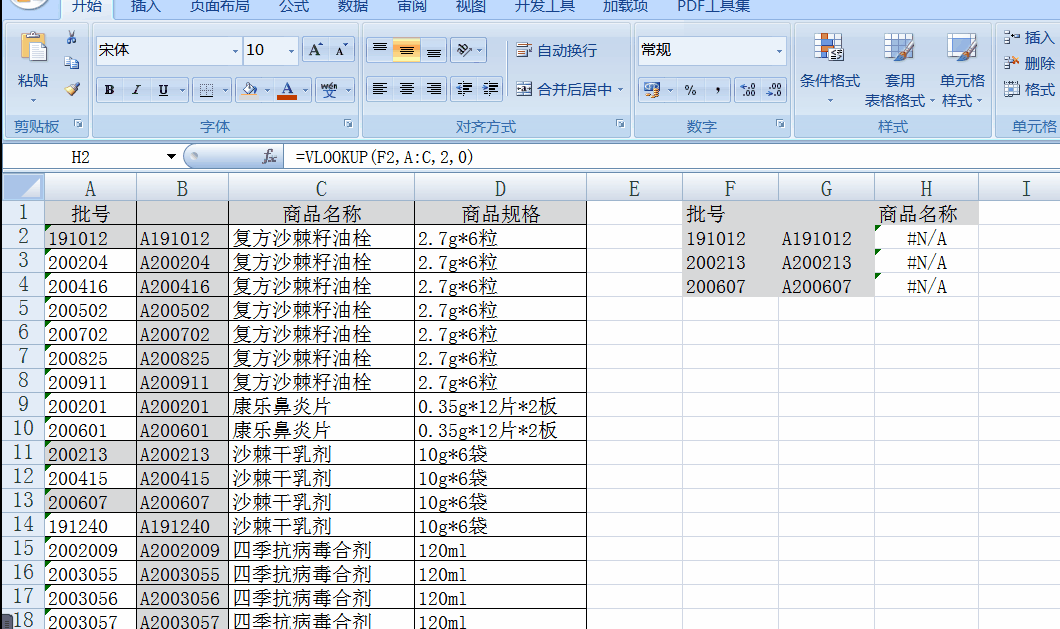Open underline style dropdown arrow
Image resolution: width=1060 pixels, height=629 pixels.
(182, 90)
